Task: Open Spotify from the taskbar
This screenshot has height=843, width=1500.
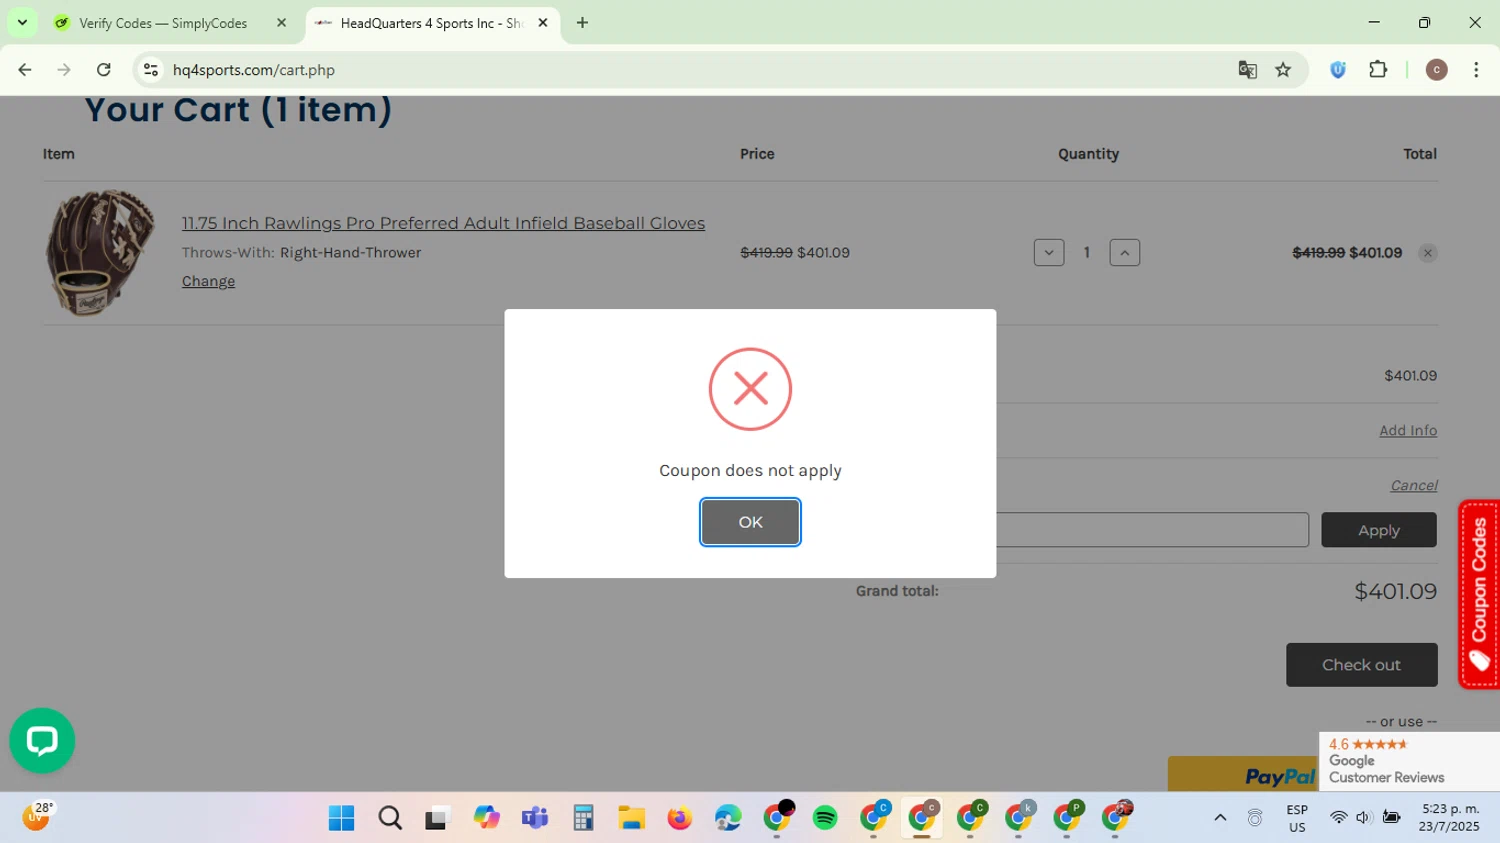Action: click(825, 818)
